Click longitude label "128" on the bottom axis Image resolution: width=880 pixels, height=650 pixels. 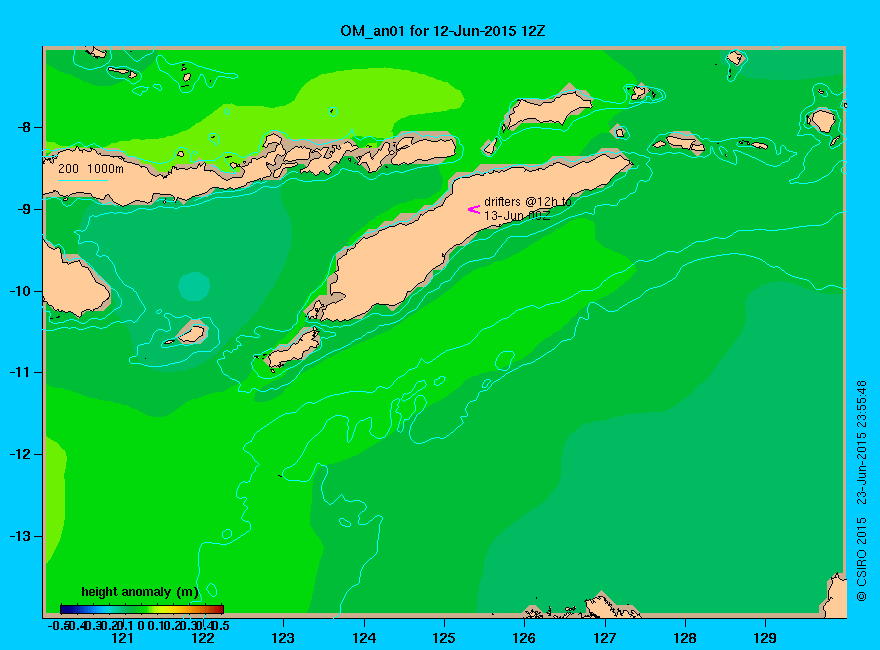[685, 638]
